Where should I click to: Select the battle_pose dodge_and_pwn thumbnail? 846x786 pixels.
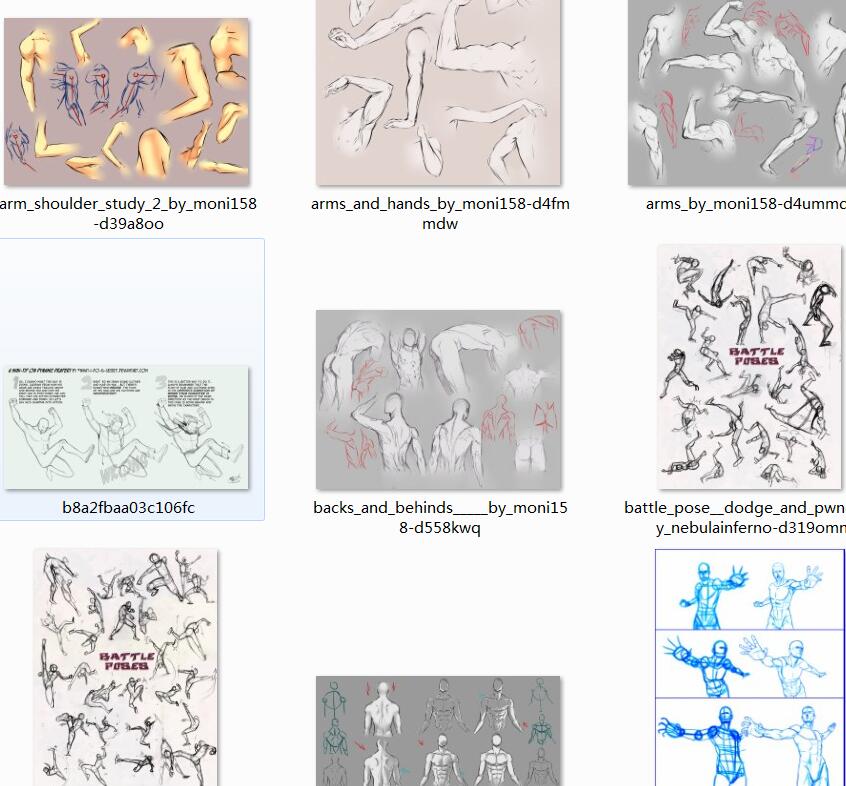[749, 367]
